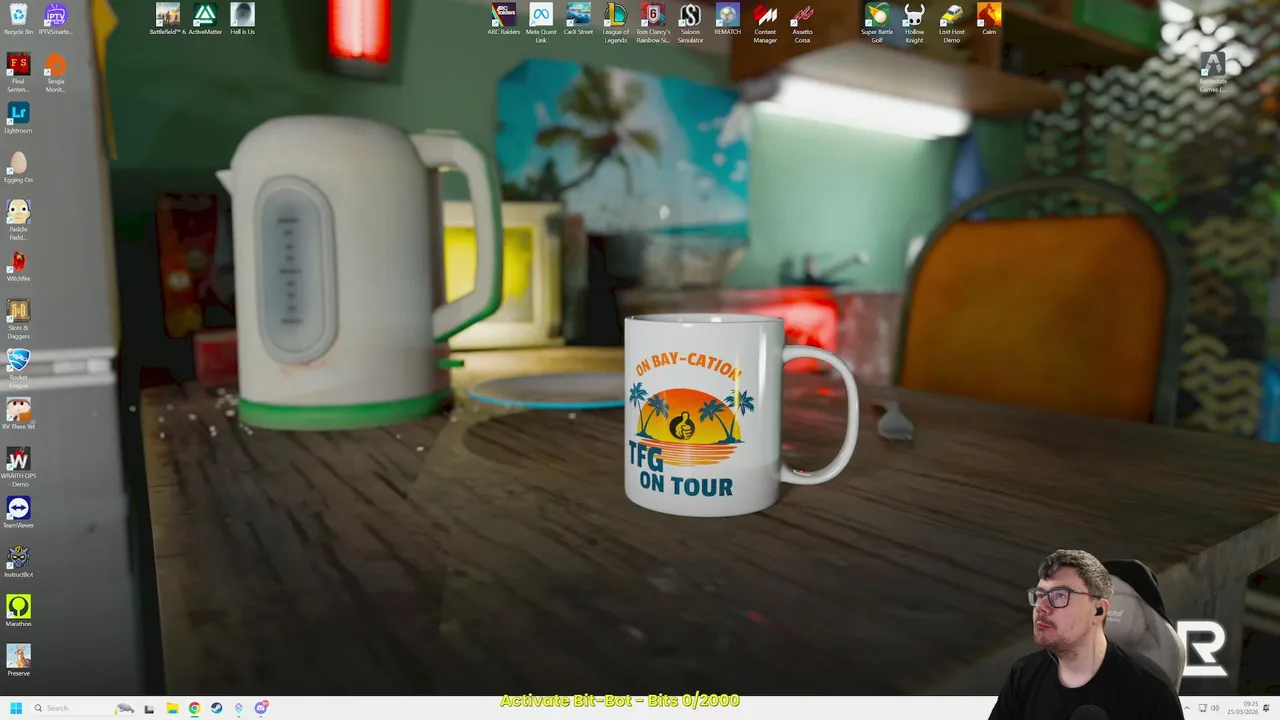
Task: Open File Explorer from the taskbar
Action: (172, 708)
